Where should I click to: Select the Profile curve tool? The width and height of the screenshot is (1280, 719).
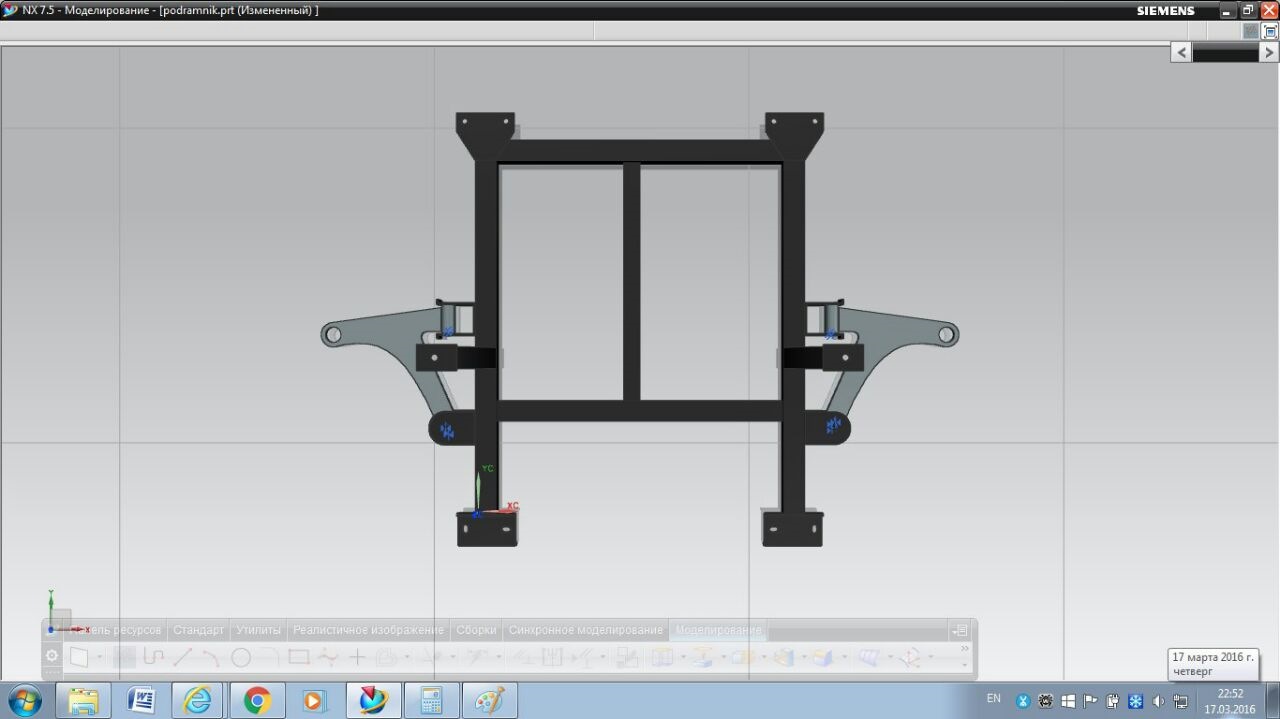point(153,657)
